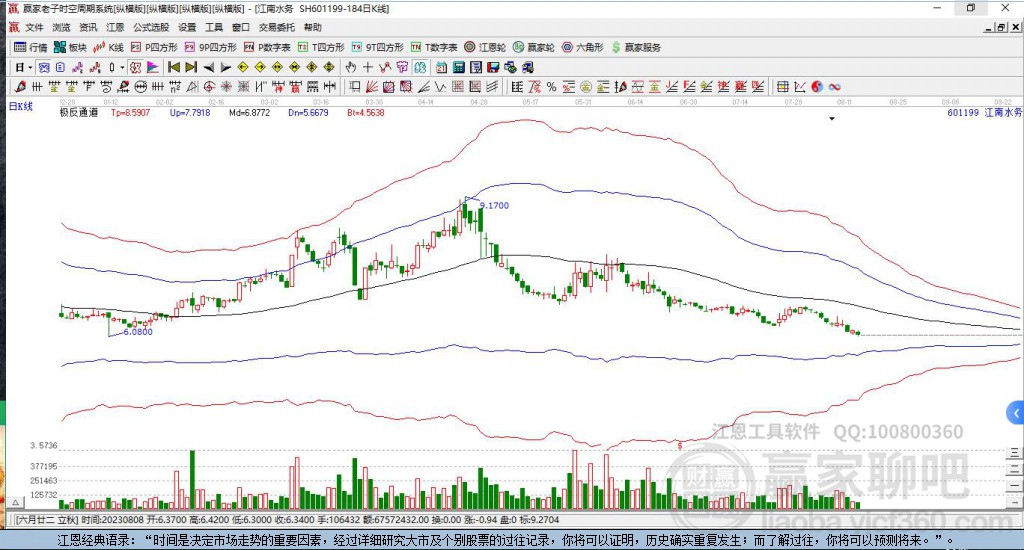Open the T四方形 tool

pyautogui.click(x=321, y=47)
